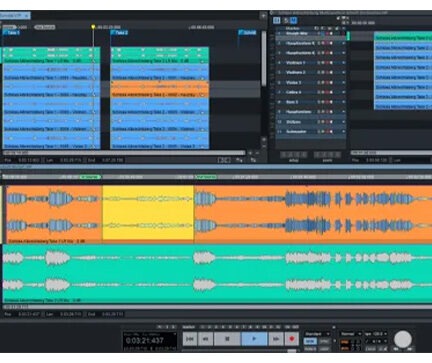Stop playback with the Stop button
This screenshot has width=432, height=363.
click(227, 339)
